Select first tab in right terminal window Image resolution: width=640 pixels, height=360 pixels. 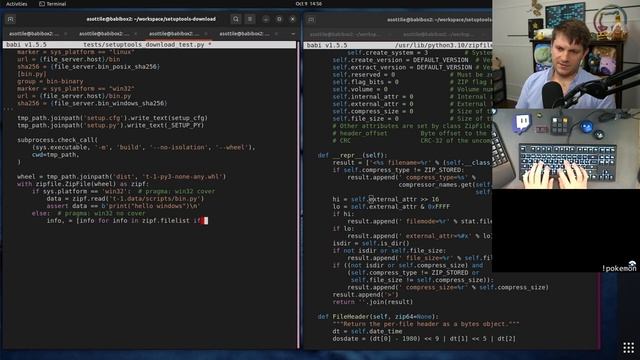point(344,35)
